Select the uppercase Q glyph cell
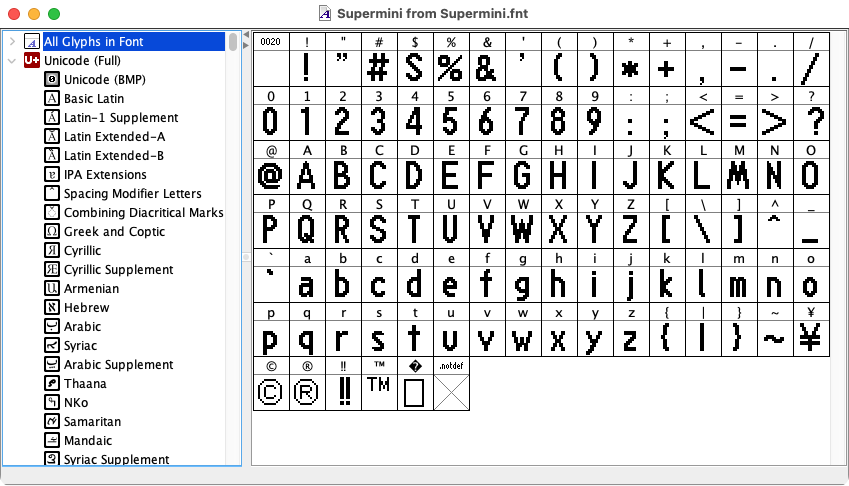 307,222
